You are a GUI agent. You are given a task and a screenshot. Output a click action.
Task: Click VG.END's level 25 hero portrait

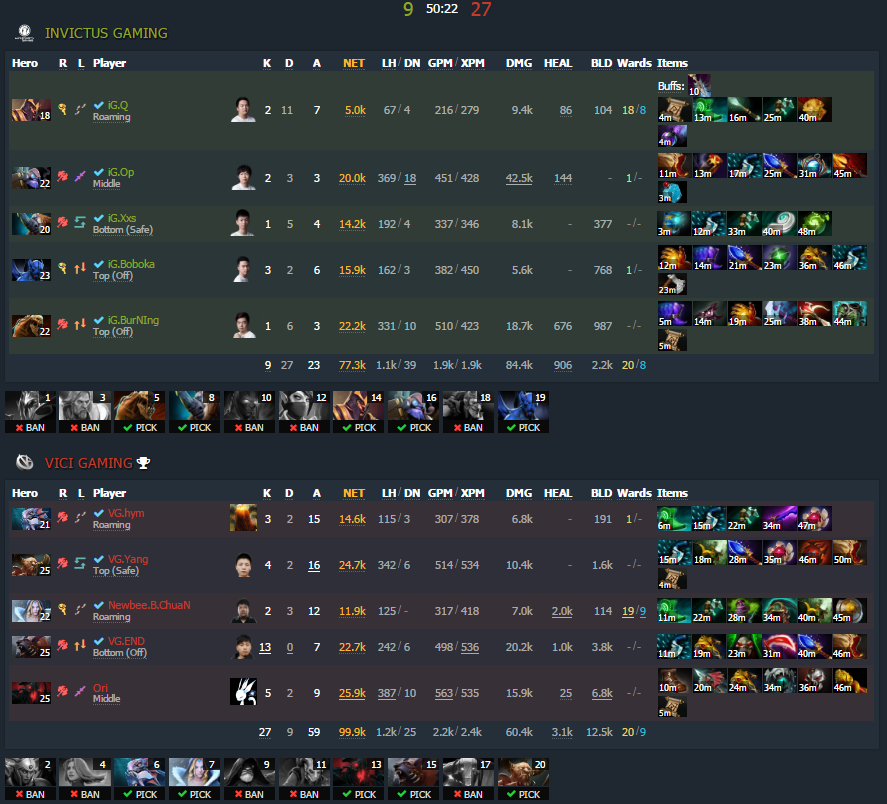[x=32, y=647]
